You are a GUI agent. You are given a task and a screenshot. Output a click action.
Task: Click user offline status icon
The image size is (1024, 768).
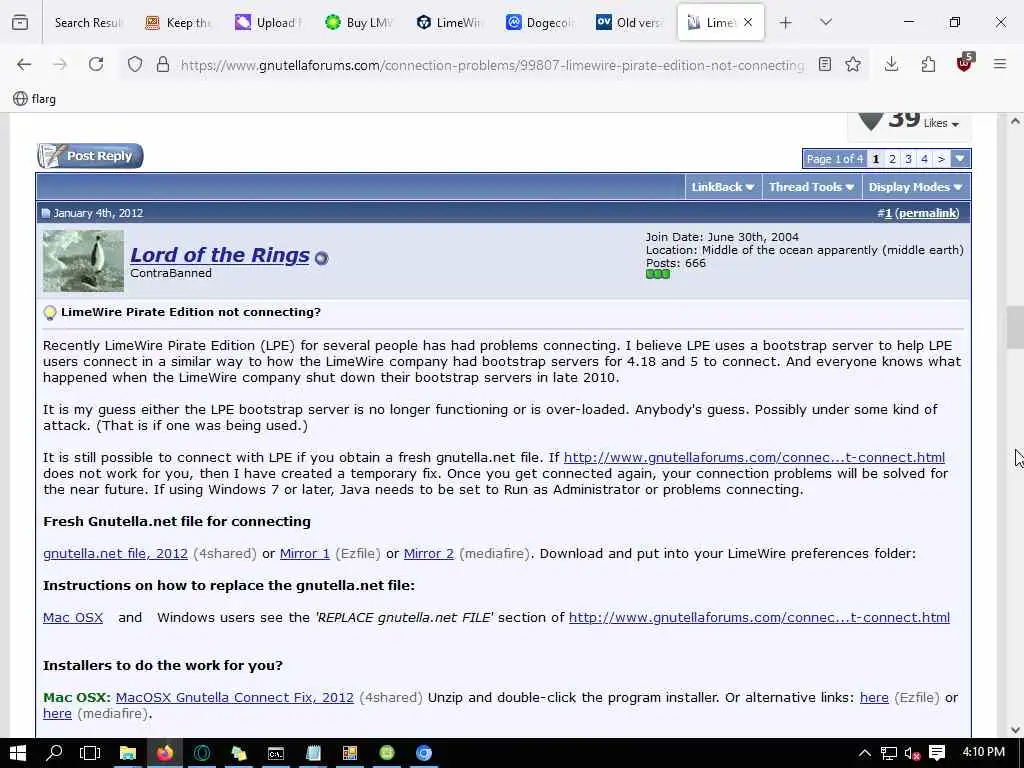click(x=321, y=258)
